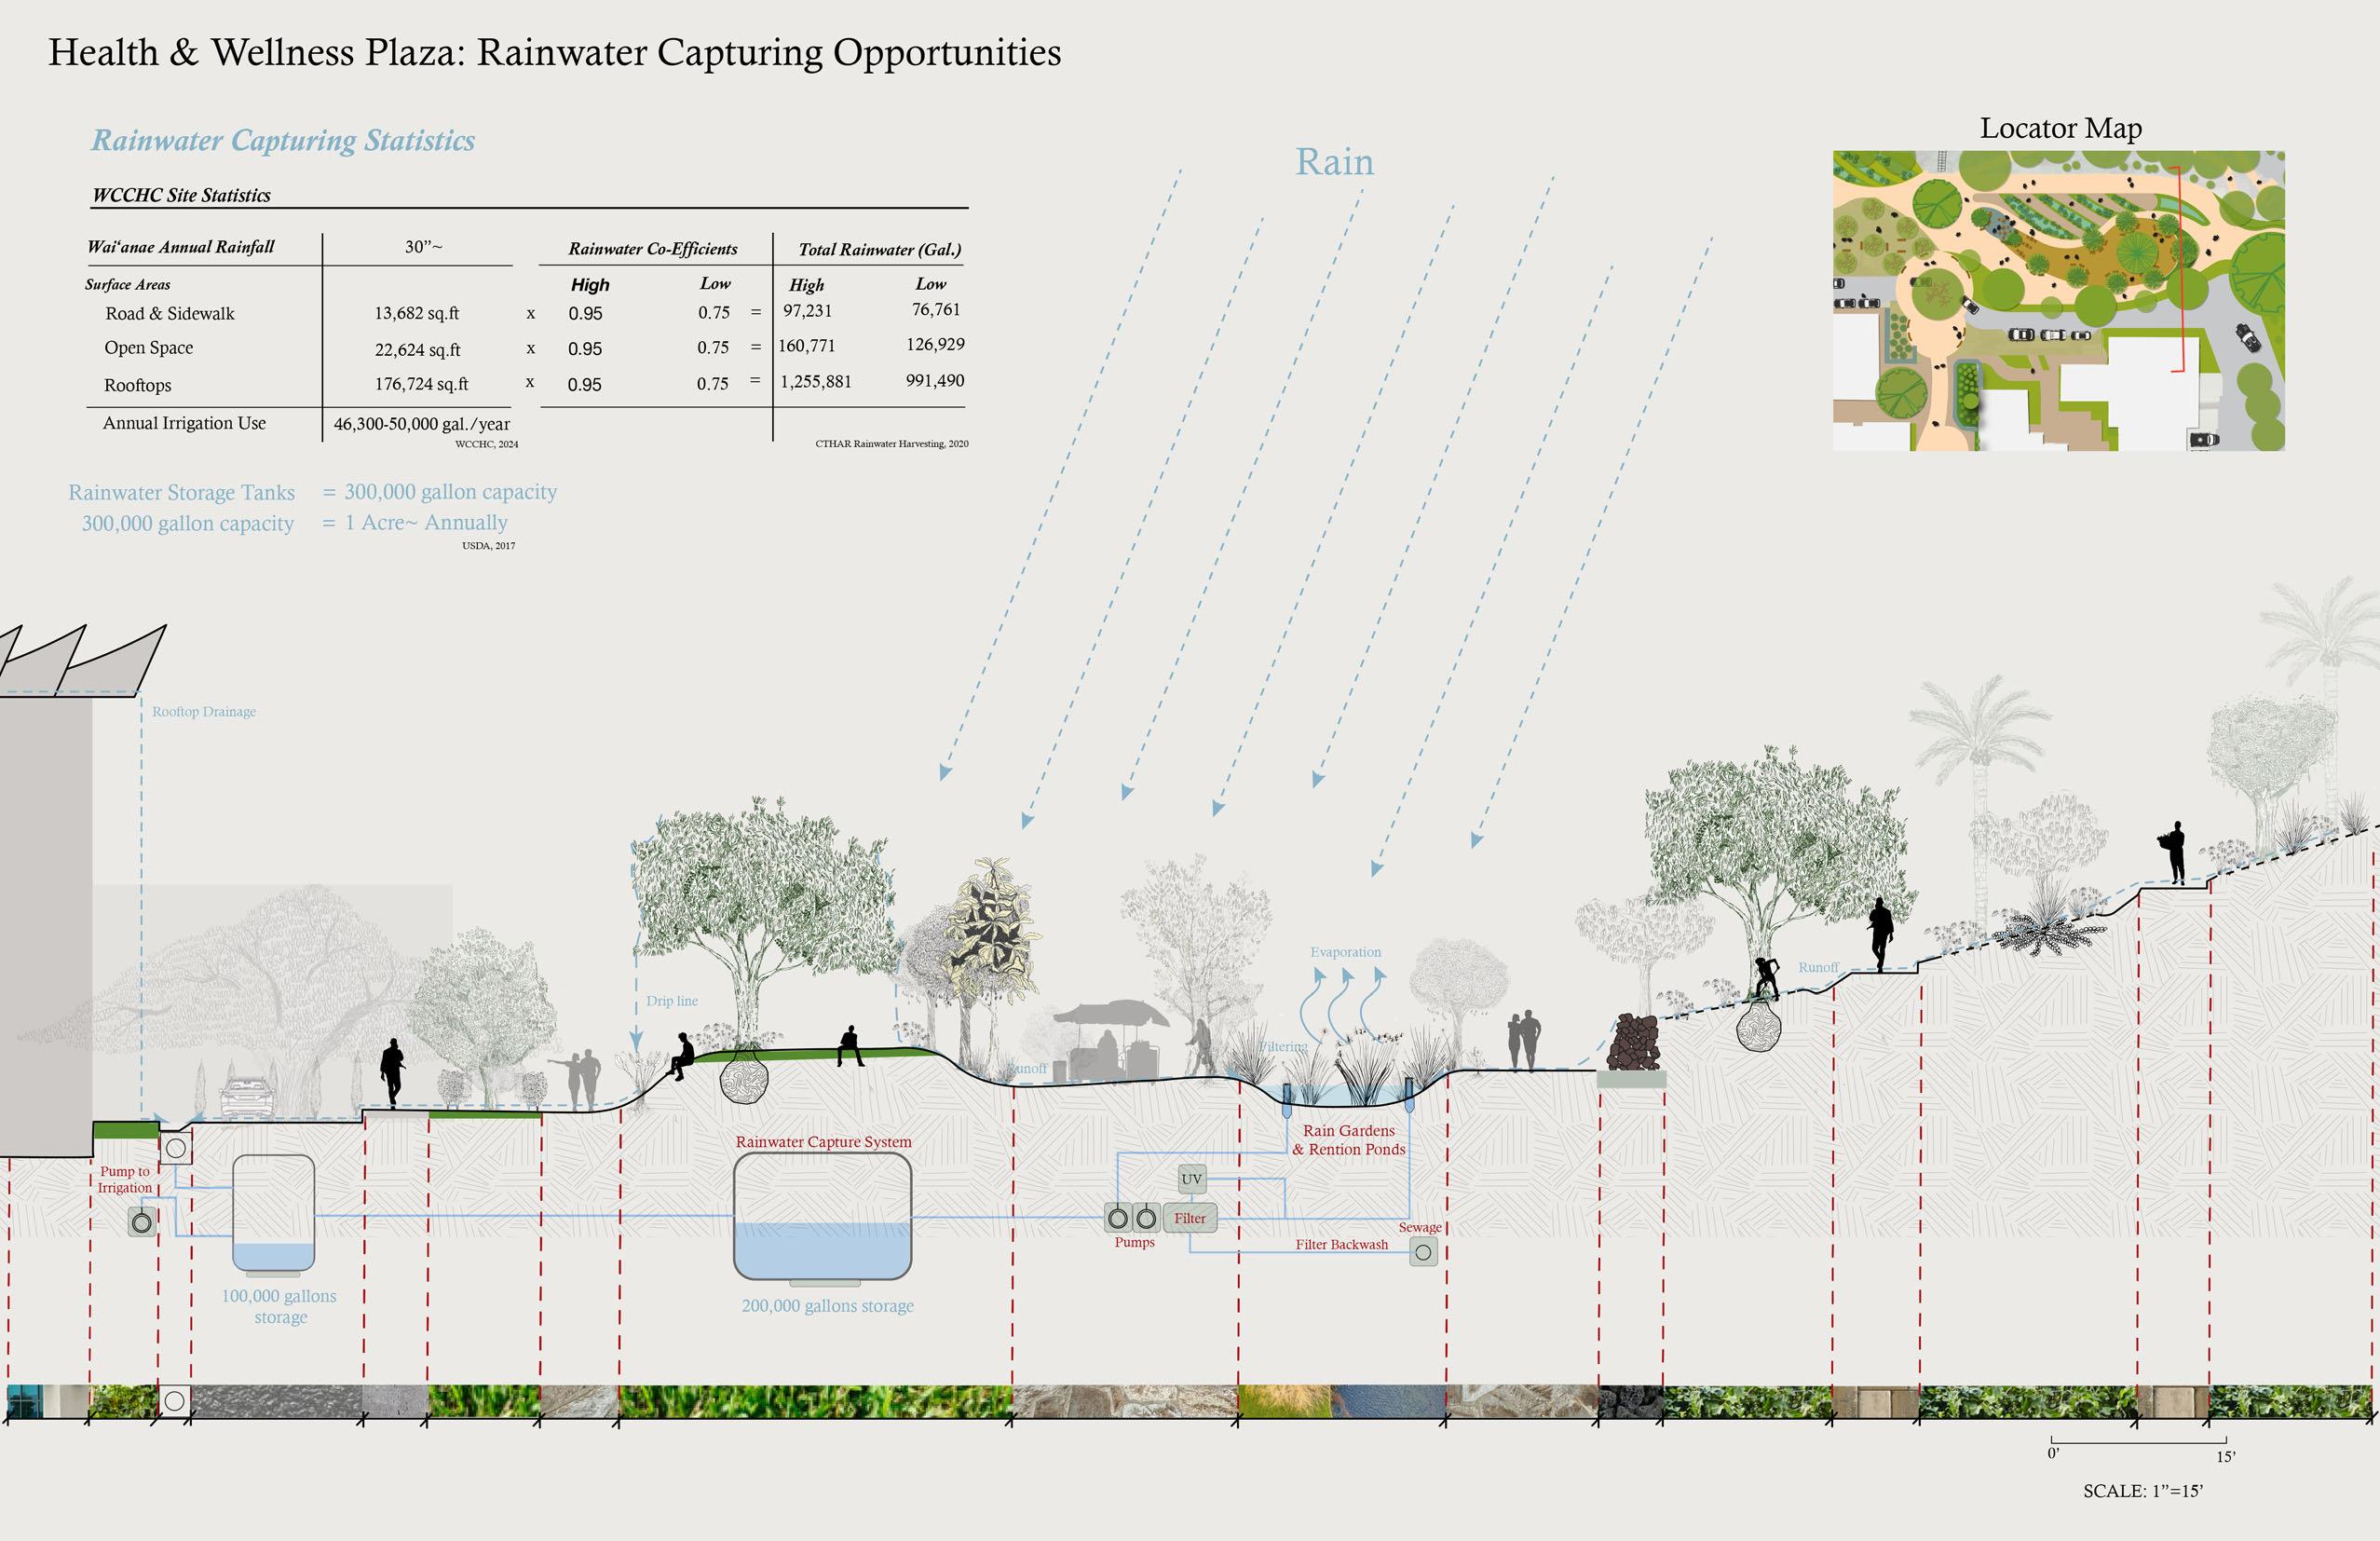Click the scale bar near SCALE text
This screenshot has width=2380, height=1541.
(x=2139, y=1443)
